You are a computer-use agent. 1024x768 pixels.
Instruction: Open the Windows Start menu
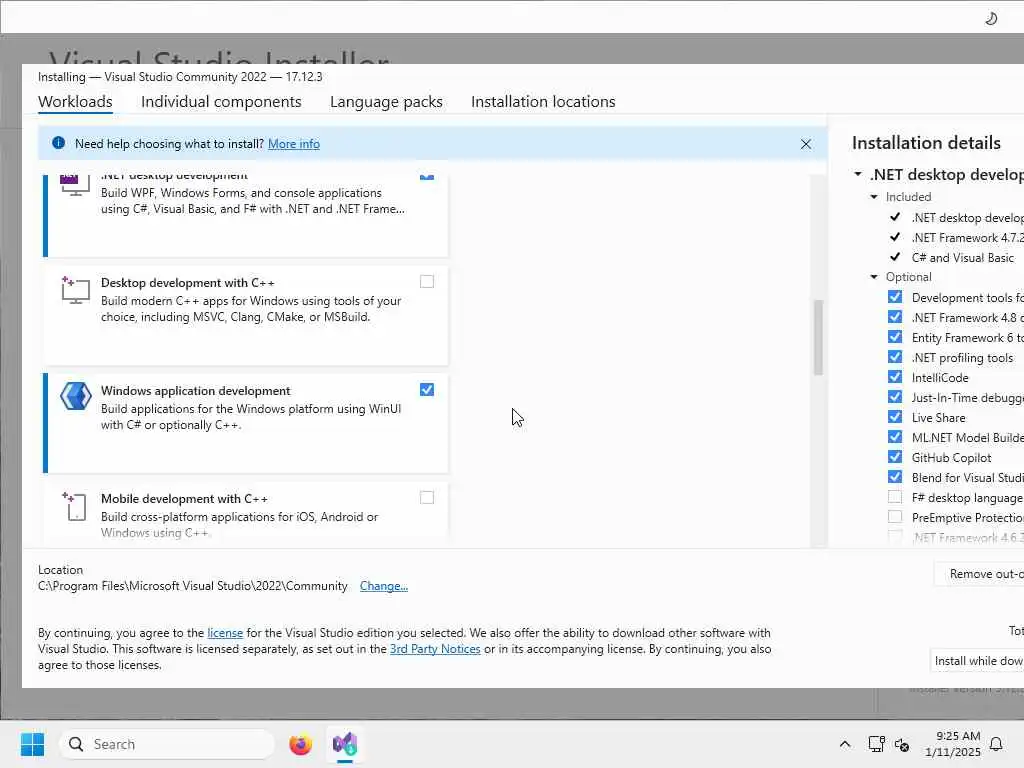(x=32, y=744)
